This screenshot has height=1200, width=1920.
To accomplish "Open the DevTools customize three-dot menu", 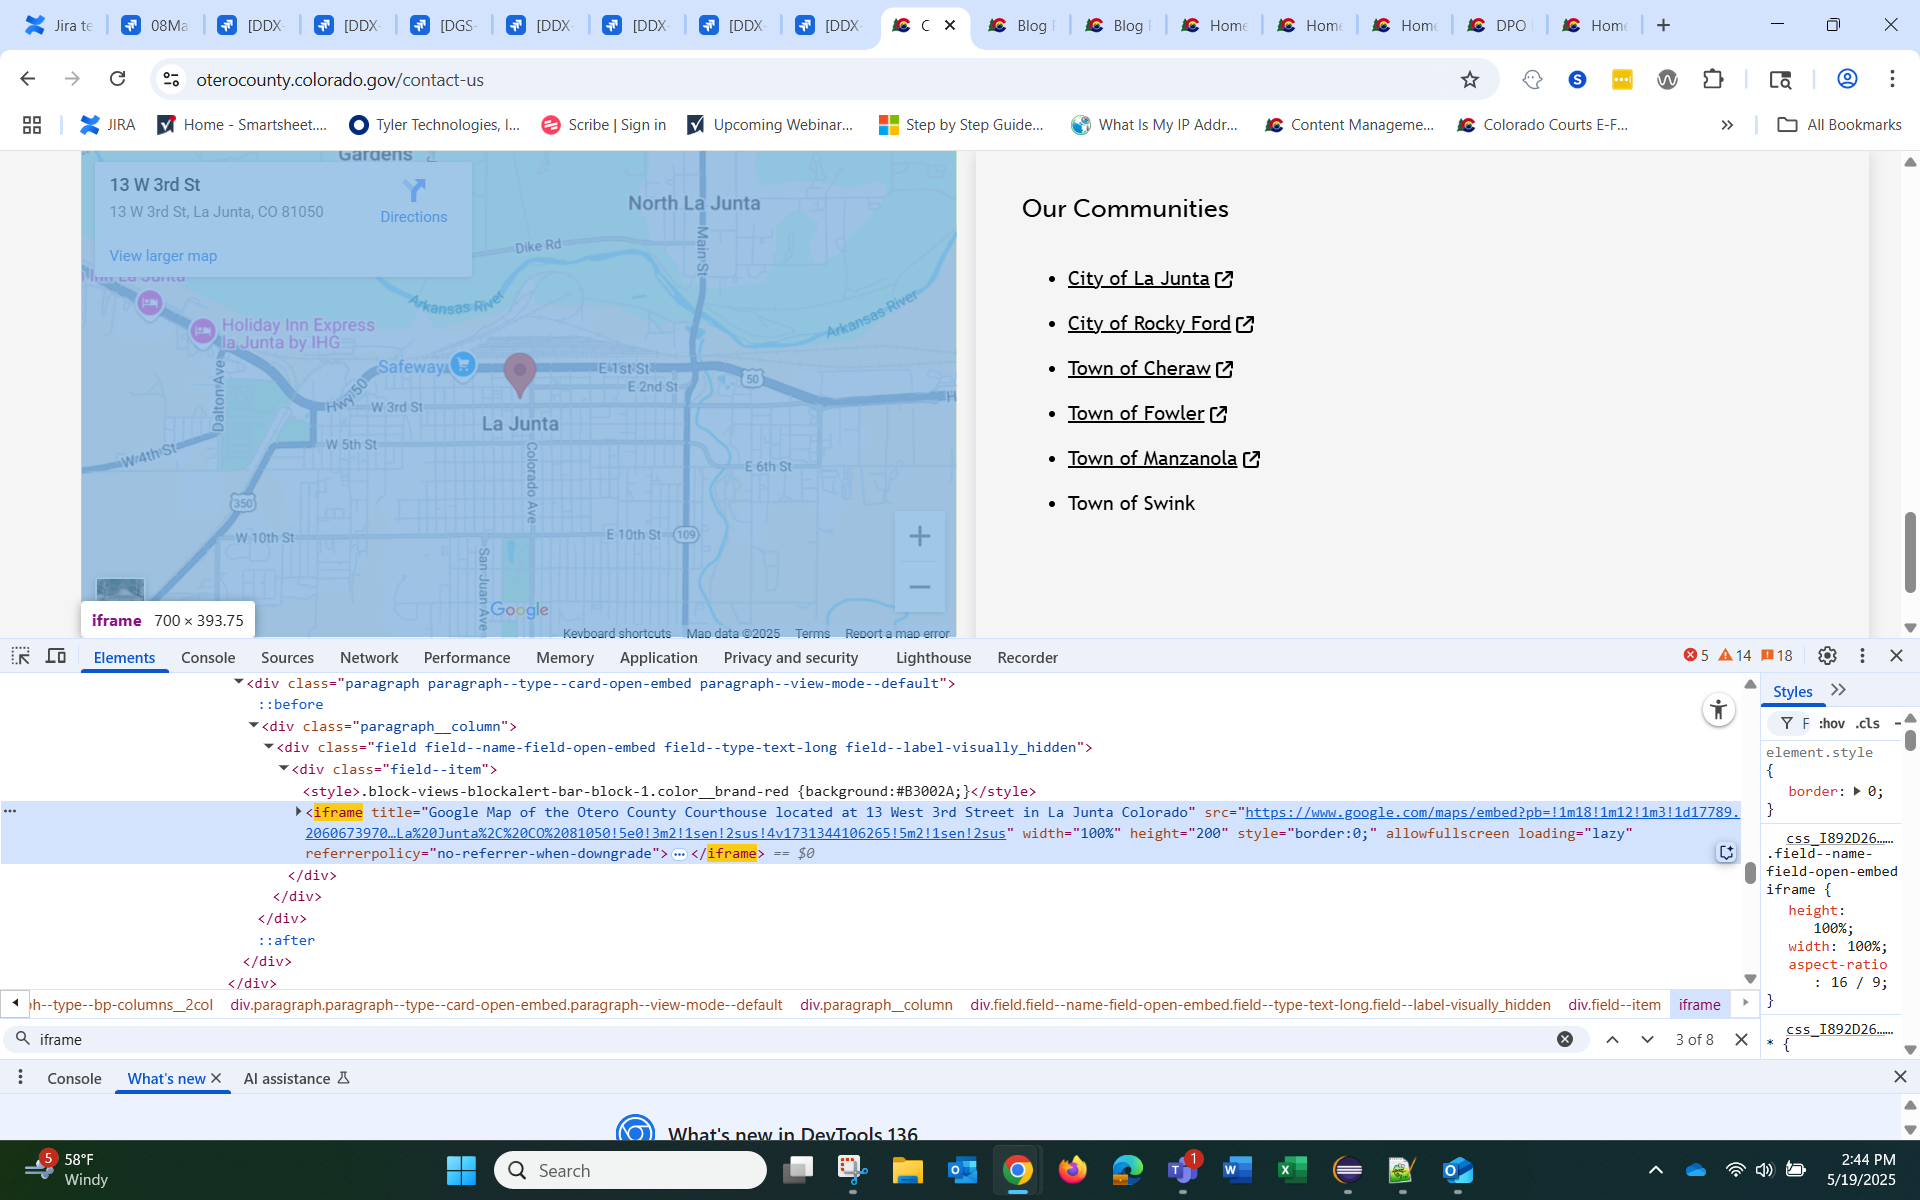I will tap(1862, 656).
